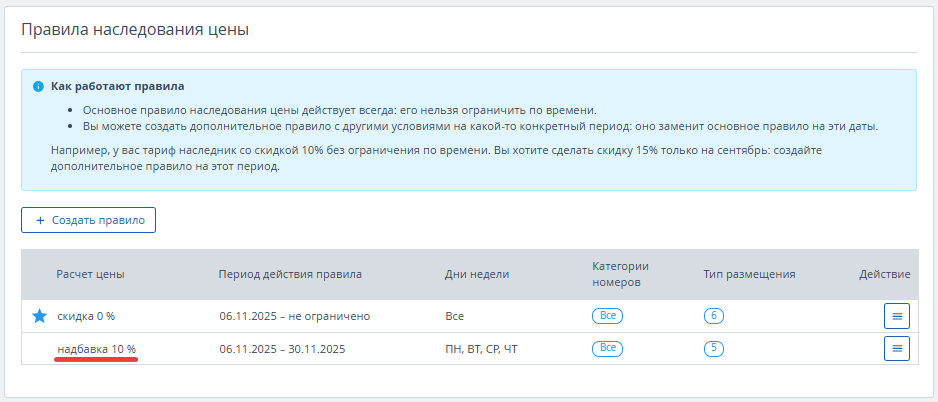Click the 'Все' category badge in the discount row
Viewport: 938px width, 402px height.
(x=607, y=316)
